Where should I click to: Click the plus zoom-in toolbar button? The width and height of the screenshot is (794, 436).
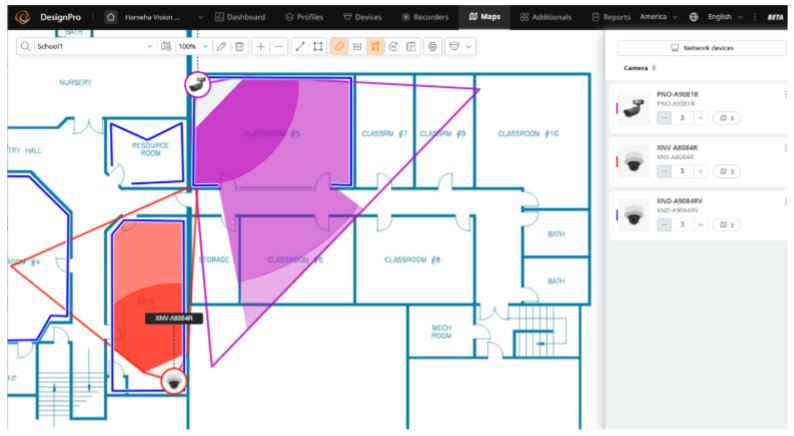pyautogui.click(x=261, y=47)
